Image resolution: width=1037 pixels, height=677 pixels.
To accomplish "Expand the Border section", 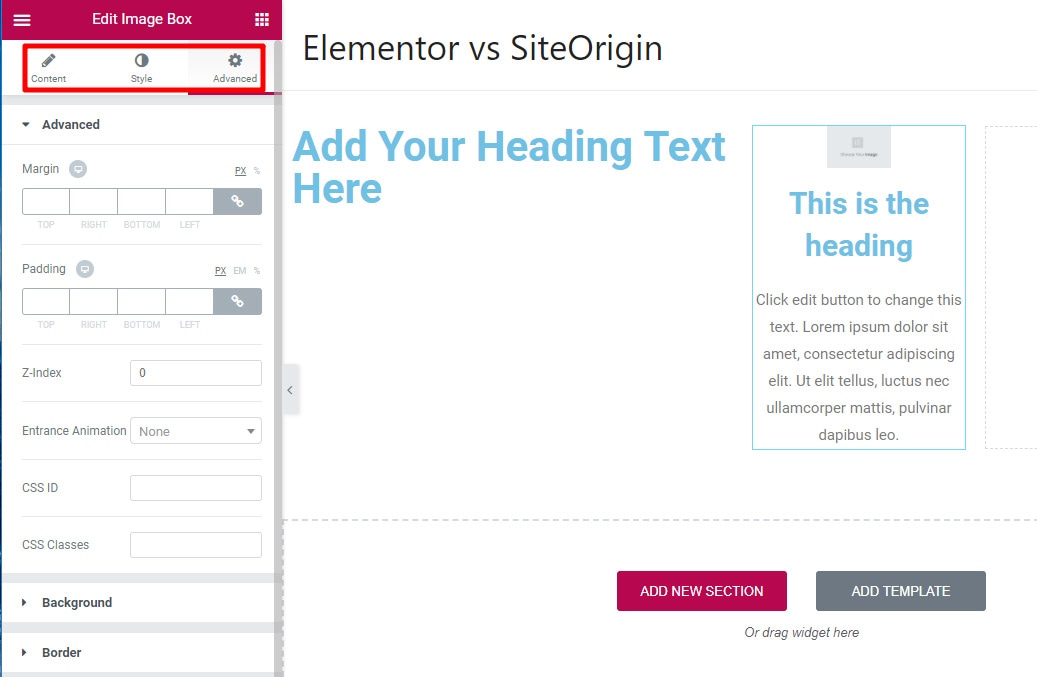I will coord(138,653).
